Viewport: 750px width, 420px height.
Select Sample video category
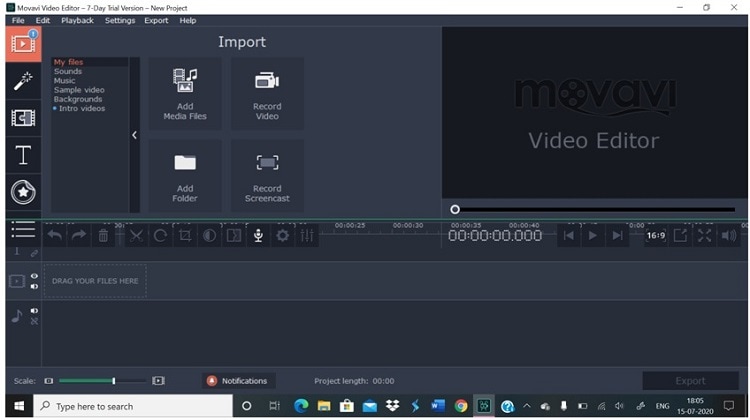pyautogui.click(x=79, y=90)
